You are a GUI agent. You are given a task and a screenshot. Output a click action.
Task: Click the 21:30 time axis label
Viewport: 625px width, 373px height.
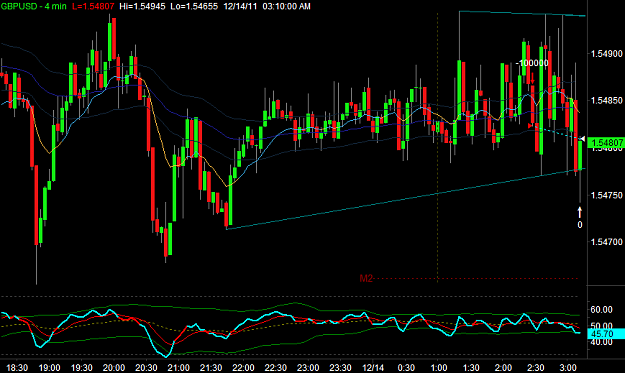point(210,367)
